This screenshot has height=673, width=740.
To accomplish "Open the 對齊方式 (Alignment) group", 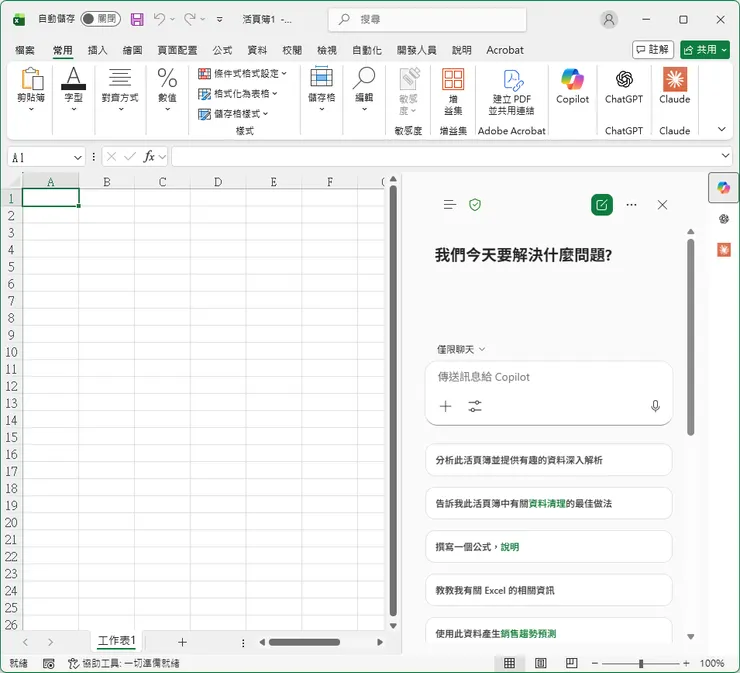I will pos(120,90).
